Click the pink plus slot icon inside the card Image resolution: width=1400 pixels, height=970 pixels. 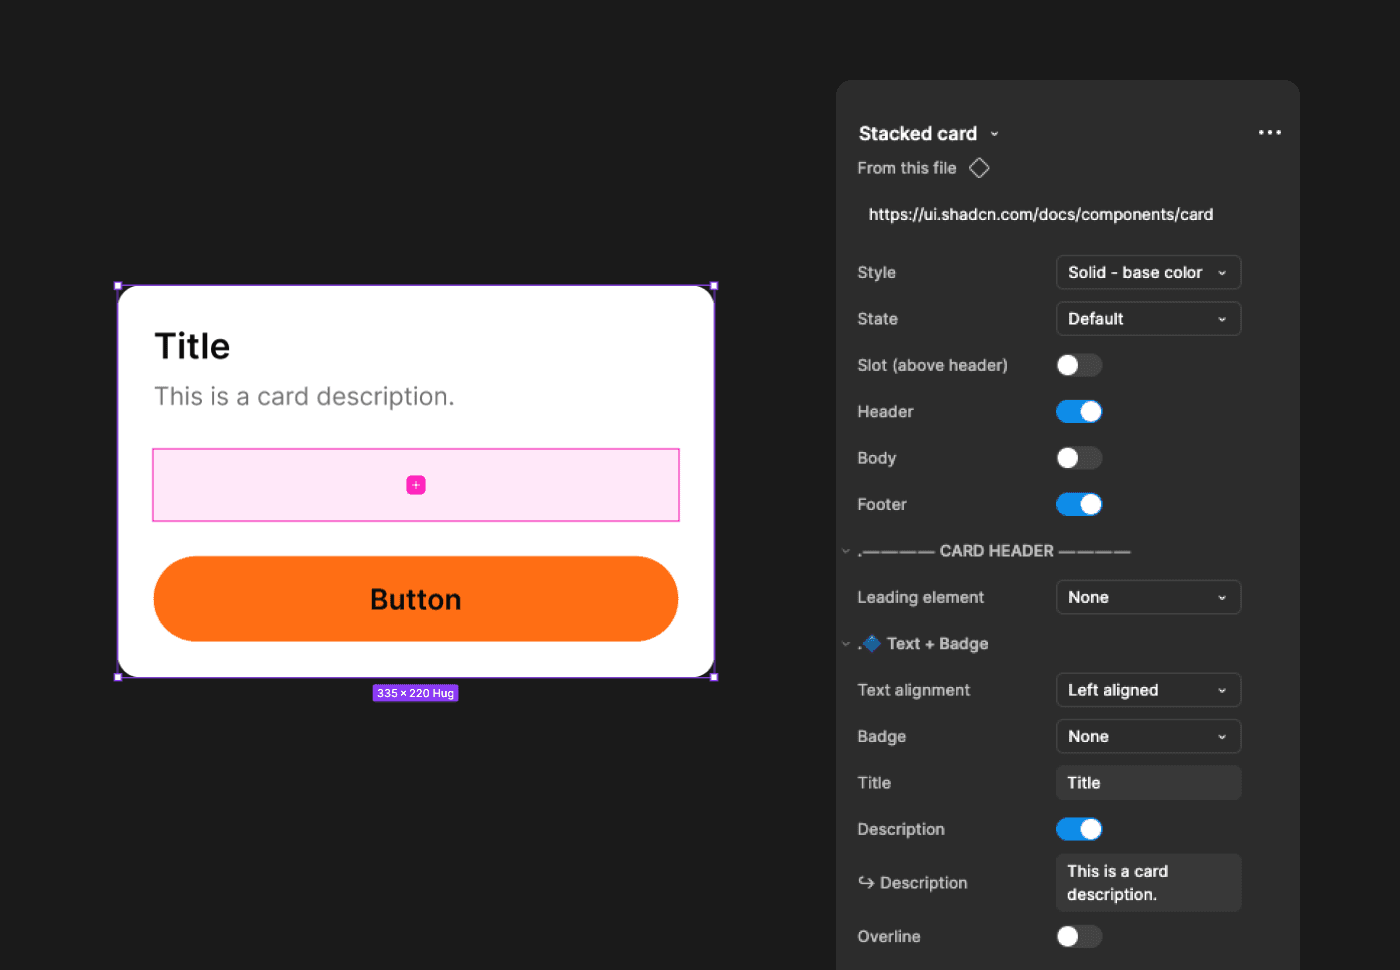(415, 484)
